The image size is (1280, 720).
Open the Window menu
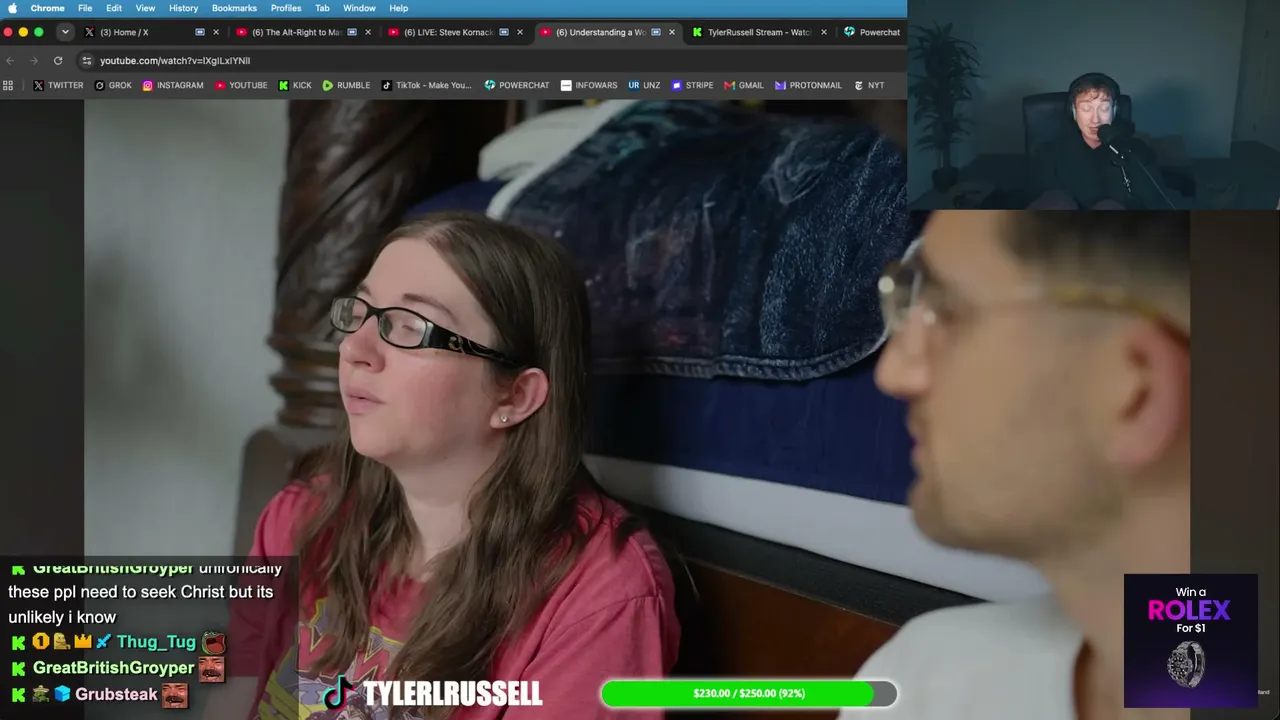pos(359,8)
